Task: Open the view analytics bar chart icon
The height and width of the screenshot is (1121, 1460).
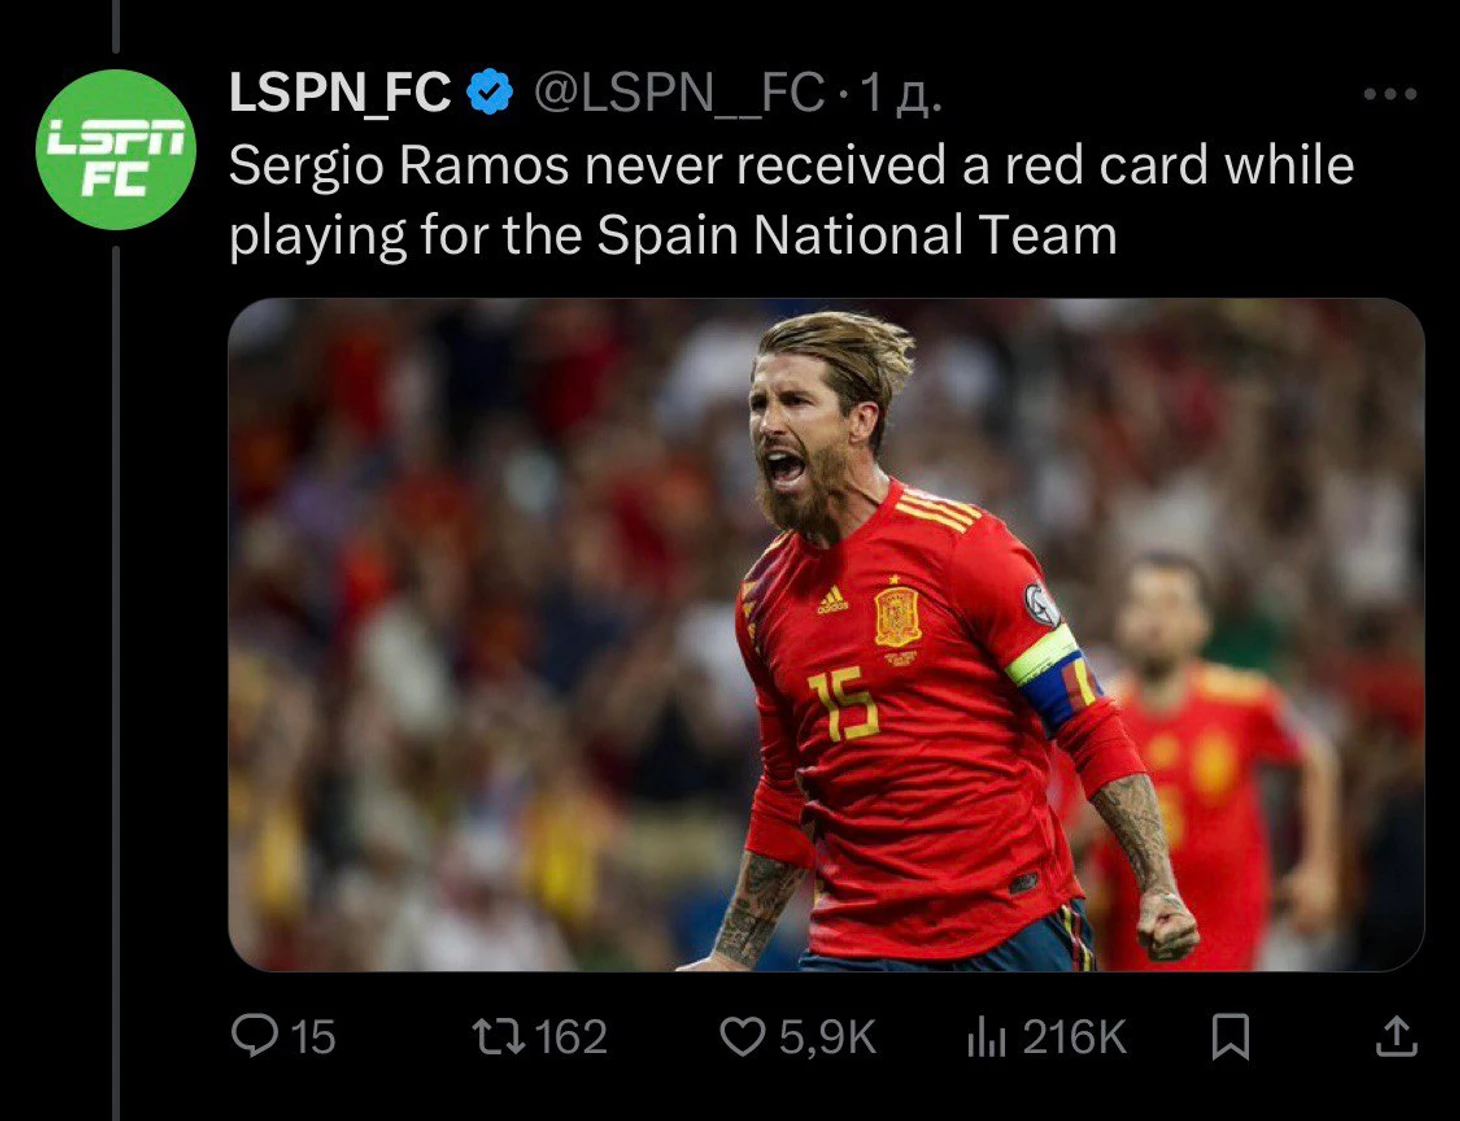Action: [x=986, y=1036]
